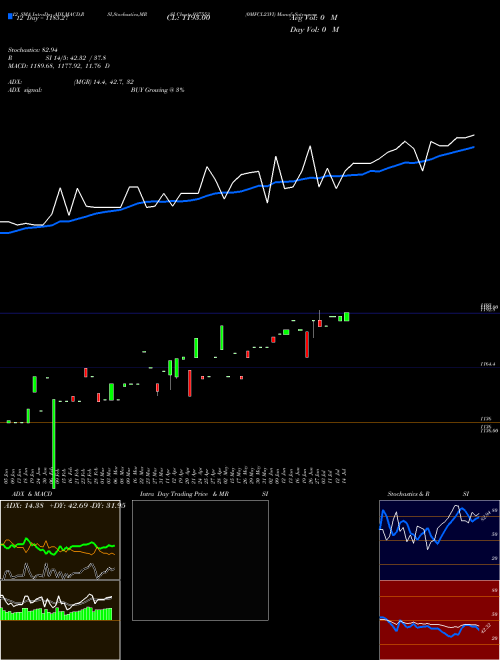Click the 'Stochastics & R' panel title

pos(409,494)
